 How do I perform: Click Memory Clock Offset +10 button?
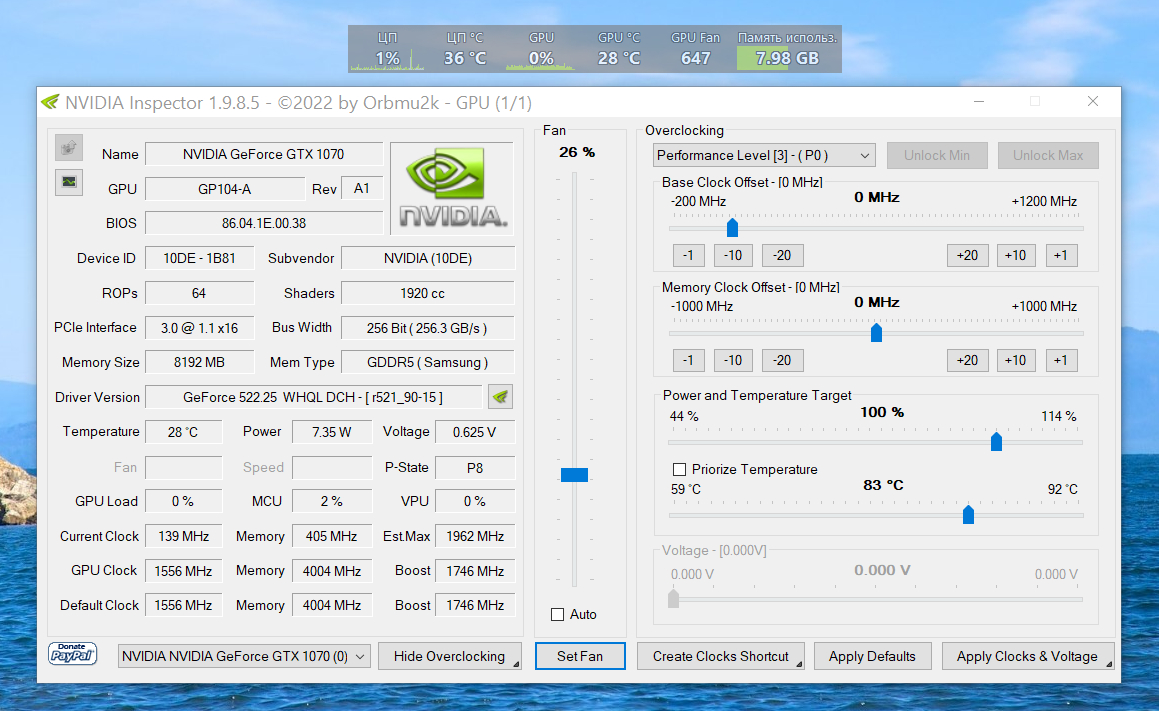click(x=1016, y=360)
